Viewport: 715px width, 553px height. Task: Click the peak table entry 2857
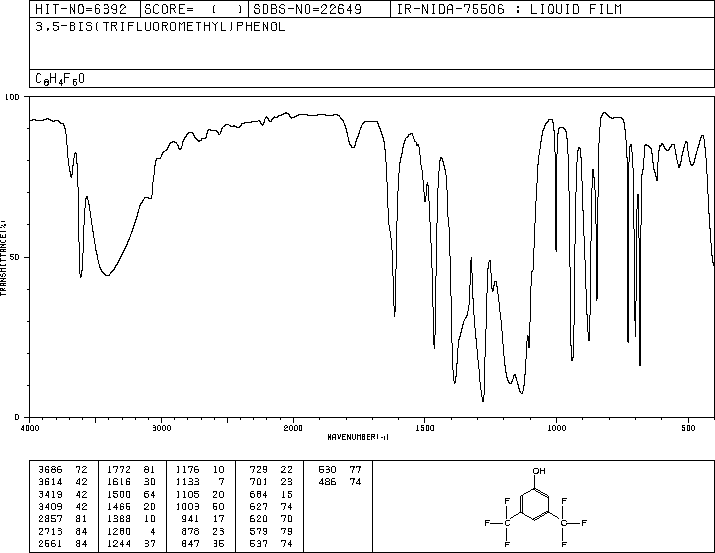(x=50, y=519)
